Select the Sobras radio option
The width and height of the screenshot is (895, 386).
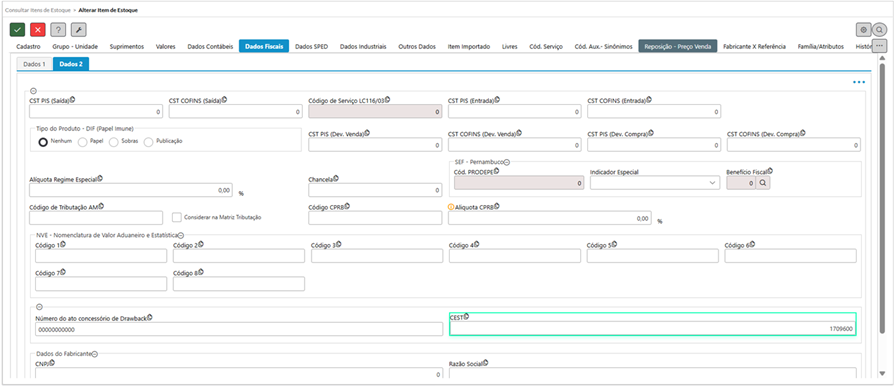114,142
